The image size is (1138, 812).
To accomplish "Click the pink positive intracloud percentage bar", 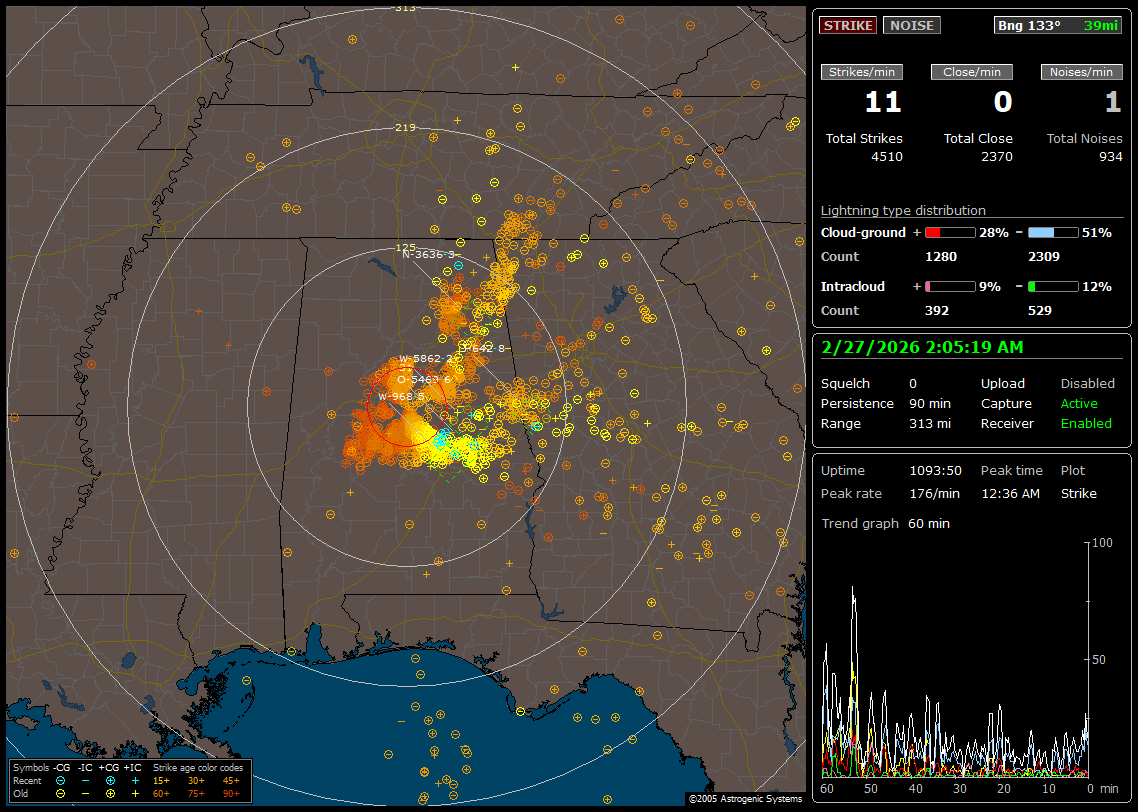I will [949, 286].
